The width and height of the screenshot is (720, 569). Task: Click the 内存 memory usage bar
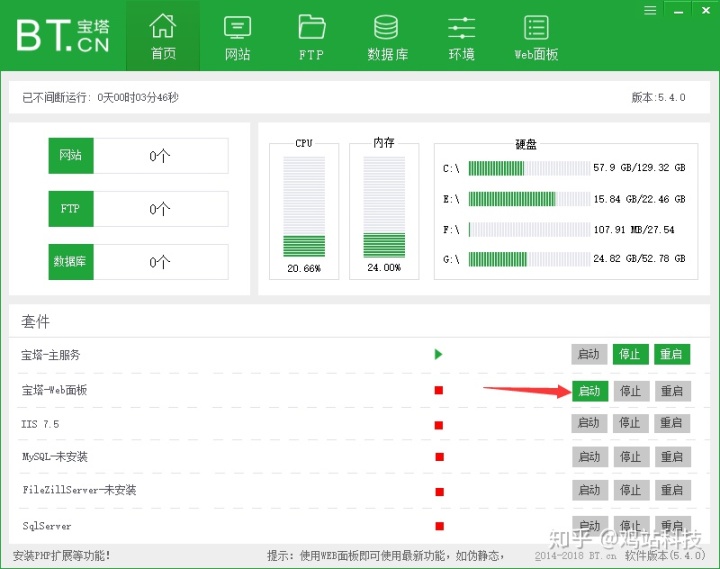(384, 206)
